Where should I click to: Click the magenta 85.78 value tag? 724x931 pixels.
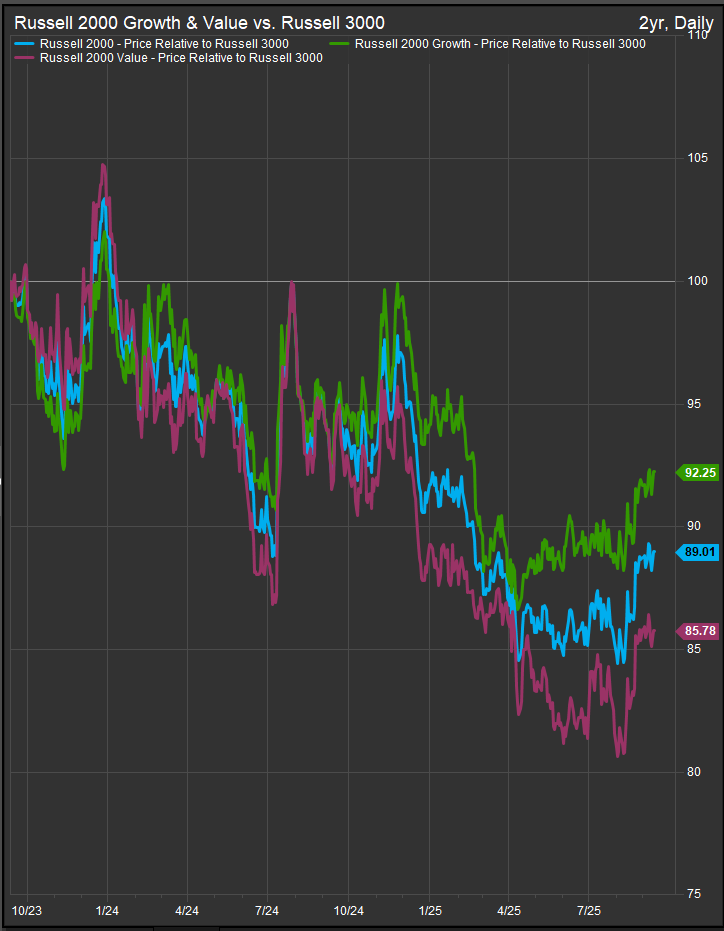(699, 631)
